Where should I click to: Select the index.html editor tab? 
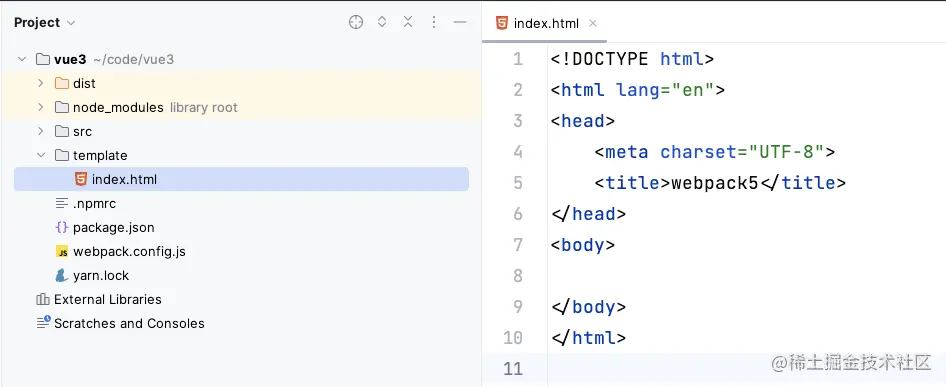(x=538, y=24)
